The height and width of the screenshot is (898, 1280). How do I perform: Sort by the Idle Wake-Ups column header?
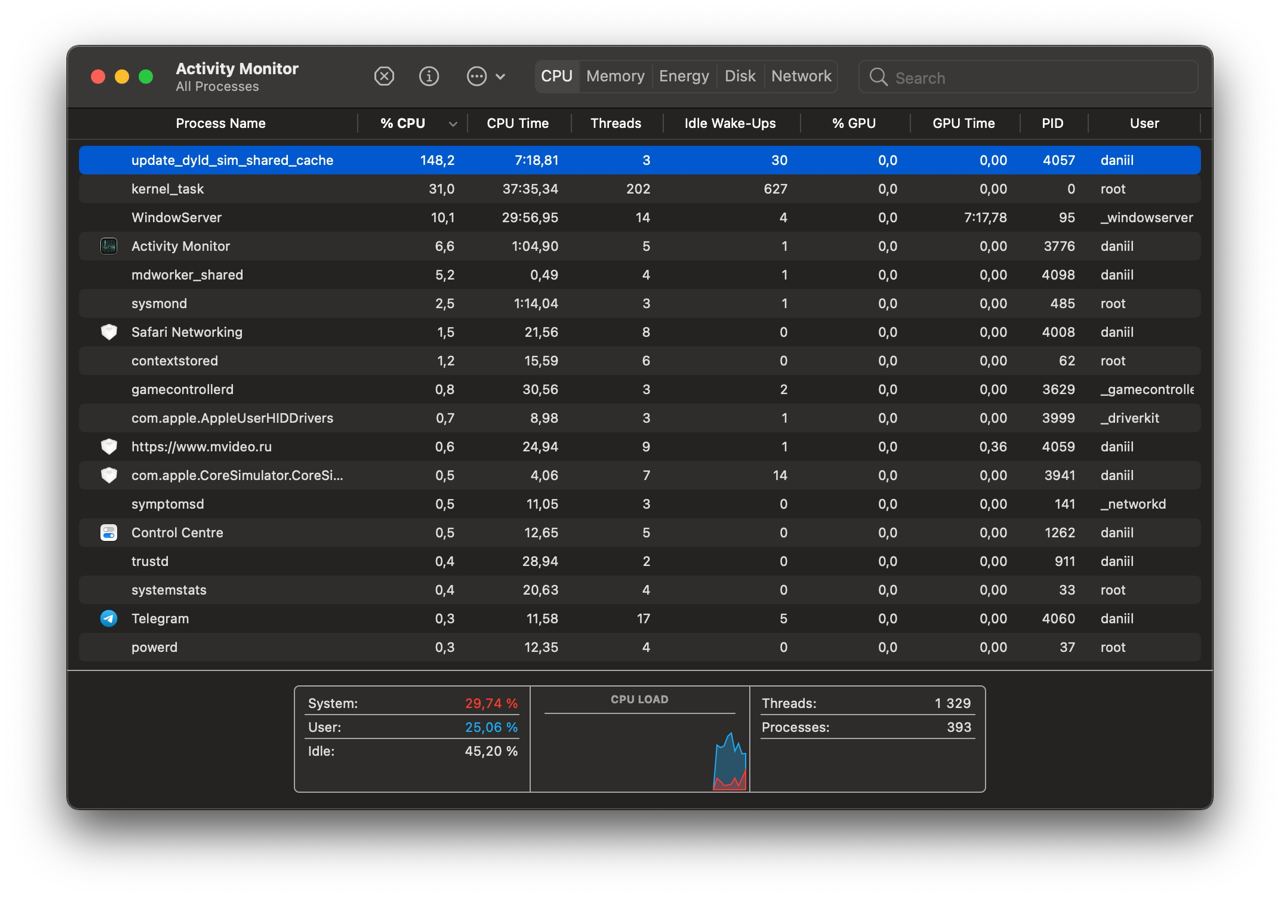[x=730, y=123]
